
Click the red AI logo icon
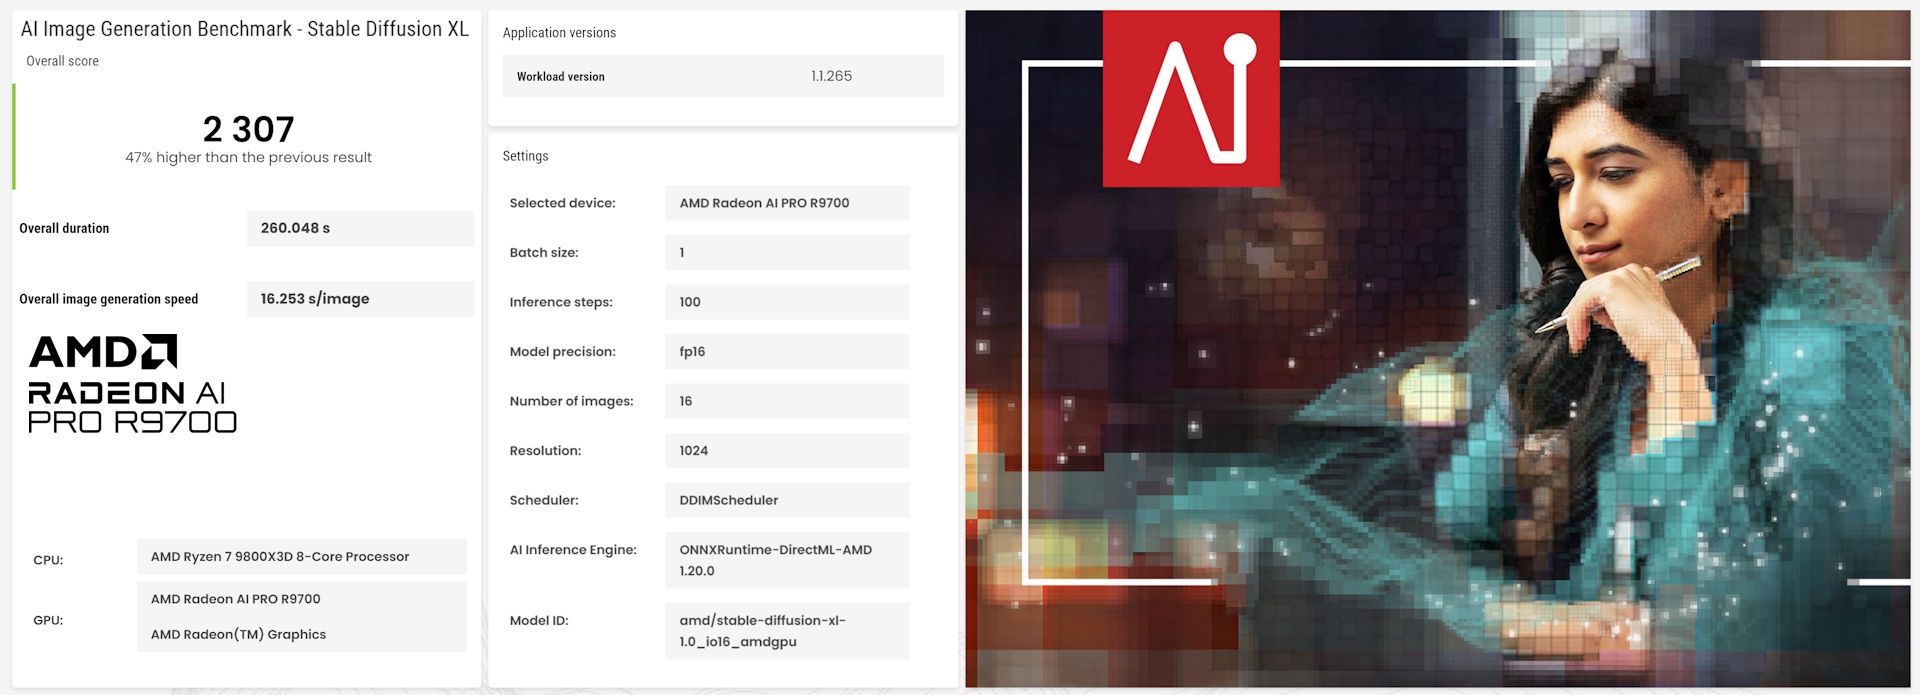(1191, 98)
